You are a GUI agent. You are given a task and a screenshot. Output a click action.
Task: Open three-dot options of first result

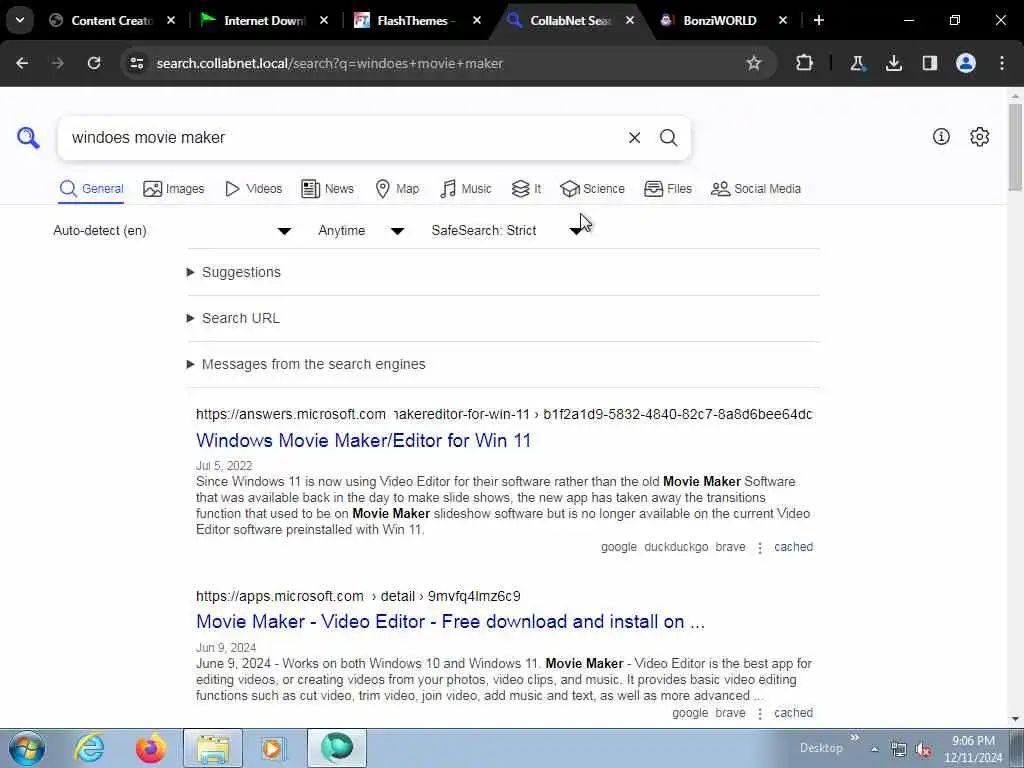pos(760,547)
